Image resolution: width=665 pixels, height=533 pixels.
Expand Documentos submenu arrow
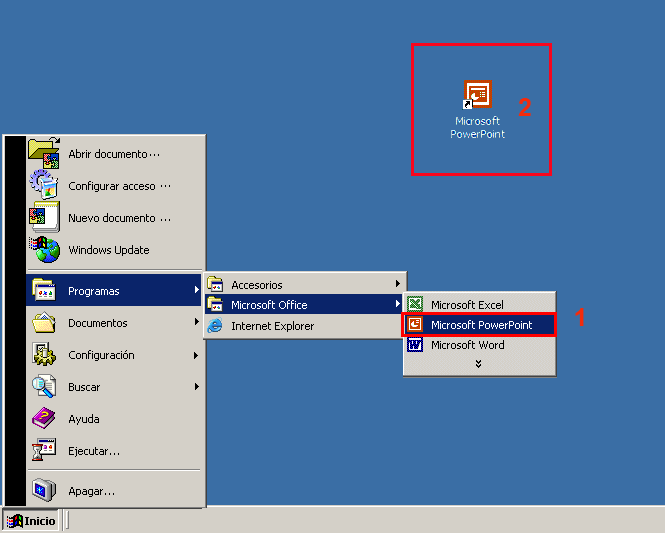coord(196,322)
